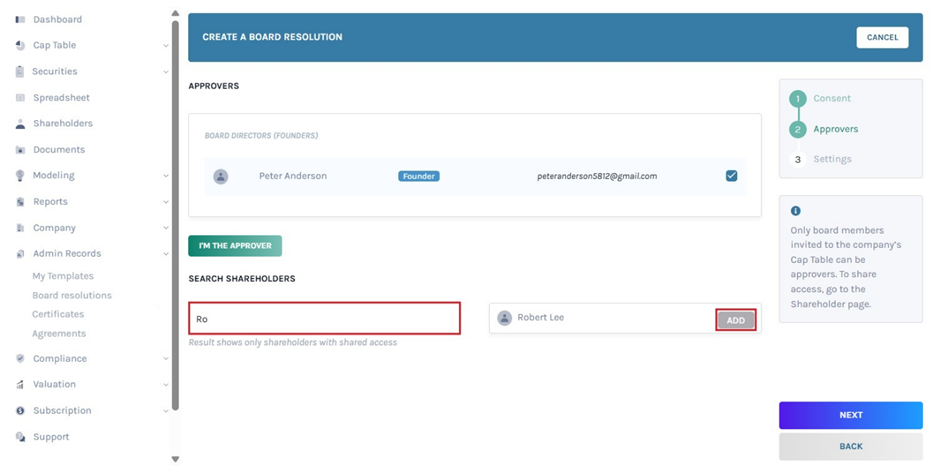Screen dimensions: 933x473
Task: Add Robert Lee as approver
Action: [735, 320]
